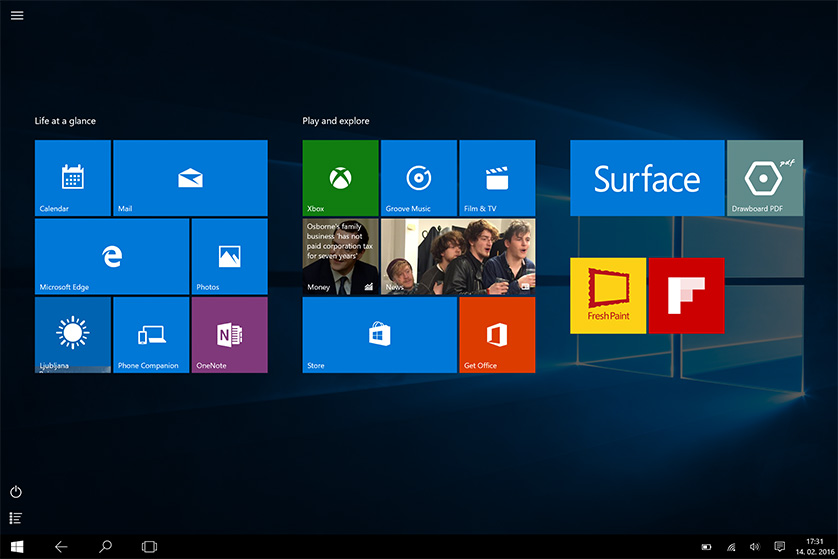Expand the hamburger menu

click(x=17, y=15)
